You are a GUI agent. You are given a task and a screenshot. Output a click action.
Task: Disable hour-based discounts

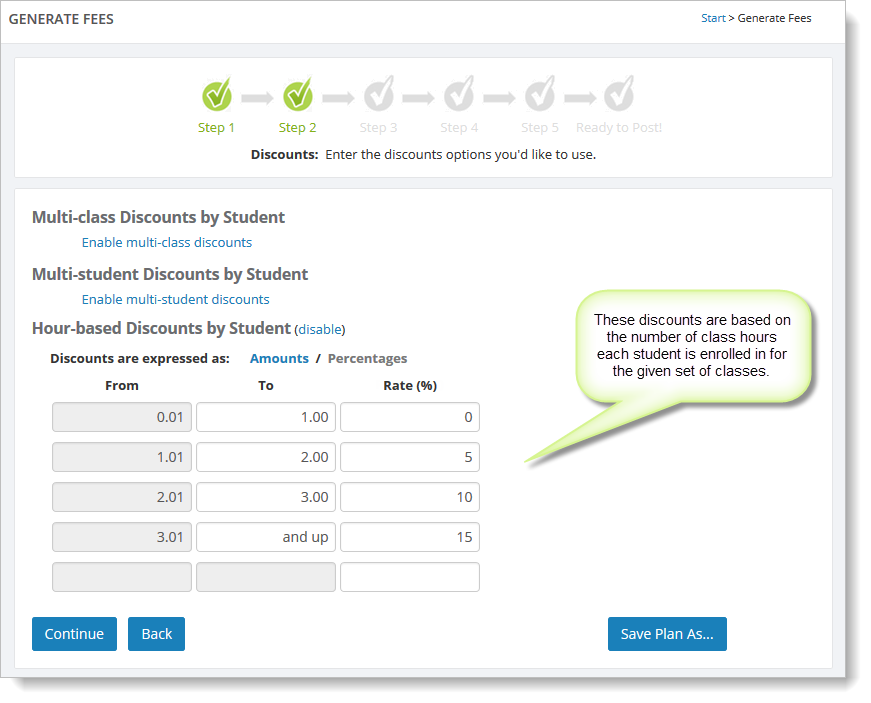click(319, 330)
